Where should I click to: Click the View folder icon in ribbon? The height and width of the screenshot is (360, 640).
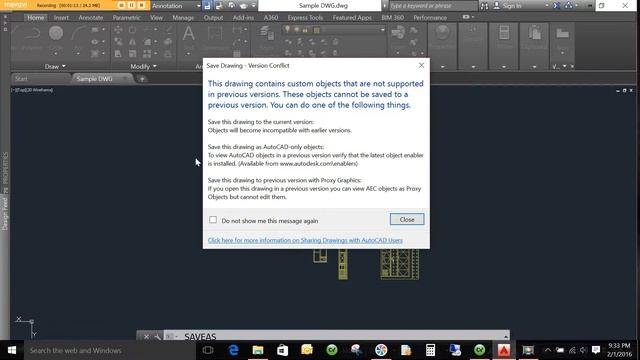pos(562,33)
